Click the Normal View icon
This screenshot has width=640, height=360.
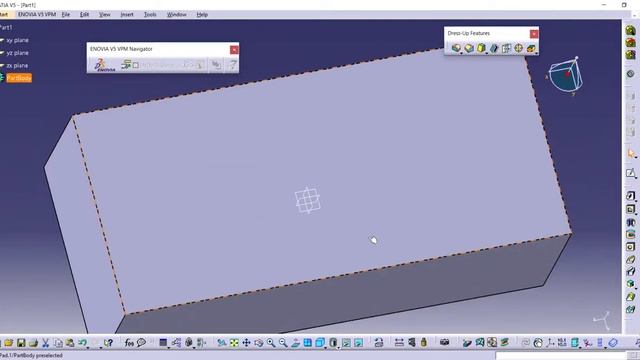[295, 343]
